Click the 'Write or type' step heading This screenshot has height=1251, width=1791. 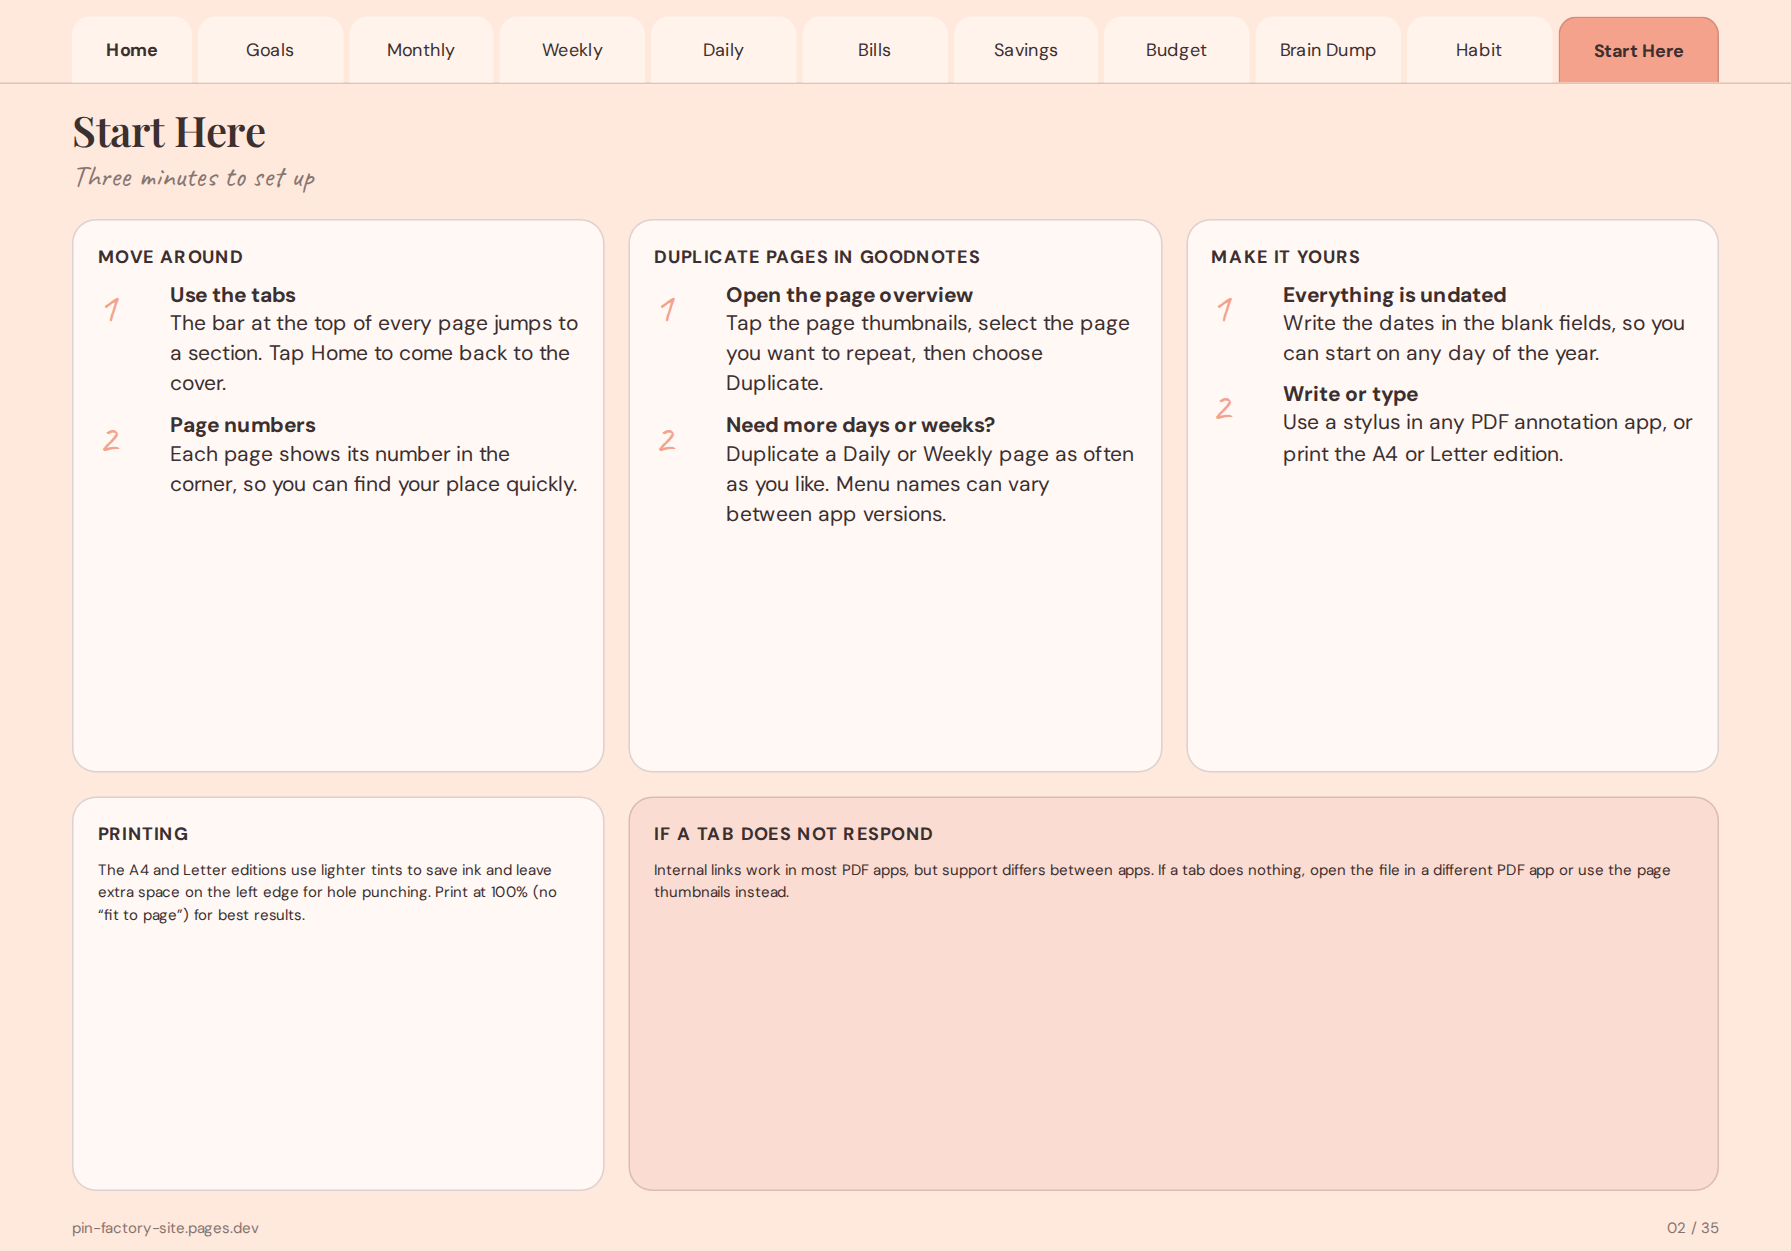coord(1350,394)
